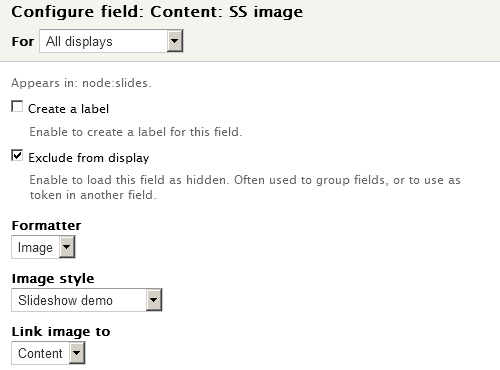
Task: Click 'Enable to load this field as hidden' description
Action: (245, 187)
